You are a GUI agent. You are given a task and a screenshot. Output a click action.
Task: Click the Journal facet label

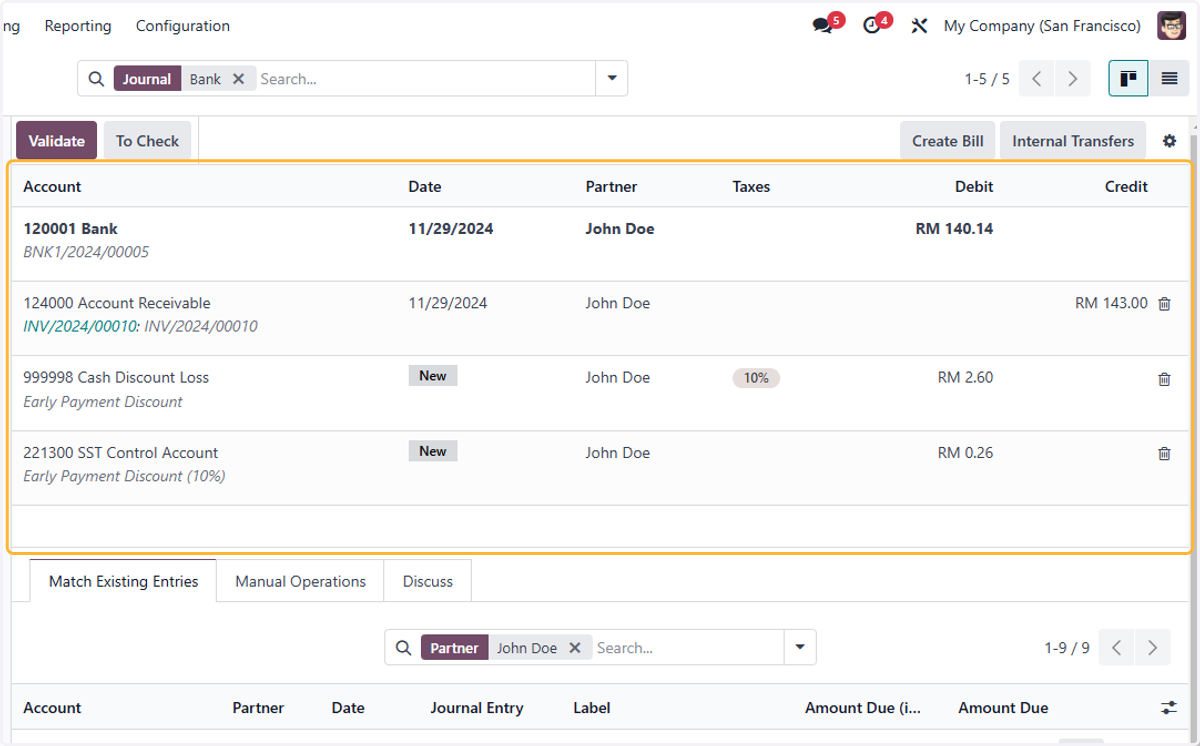[147, 79]
